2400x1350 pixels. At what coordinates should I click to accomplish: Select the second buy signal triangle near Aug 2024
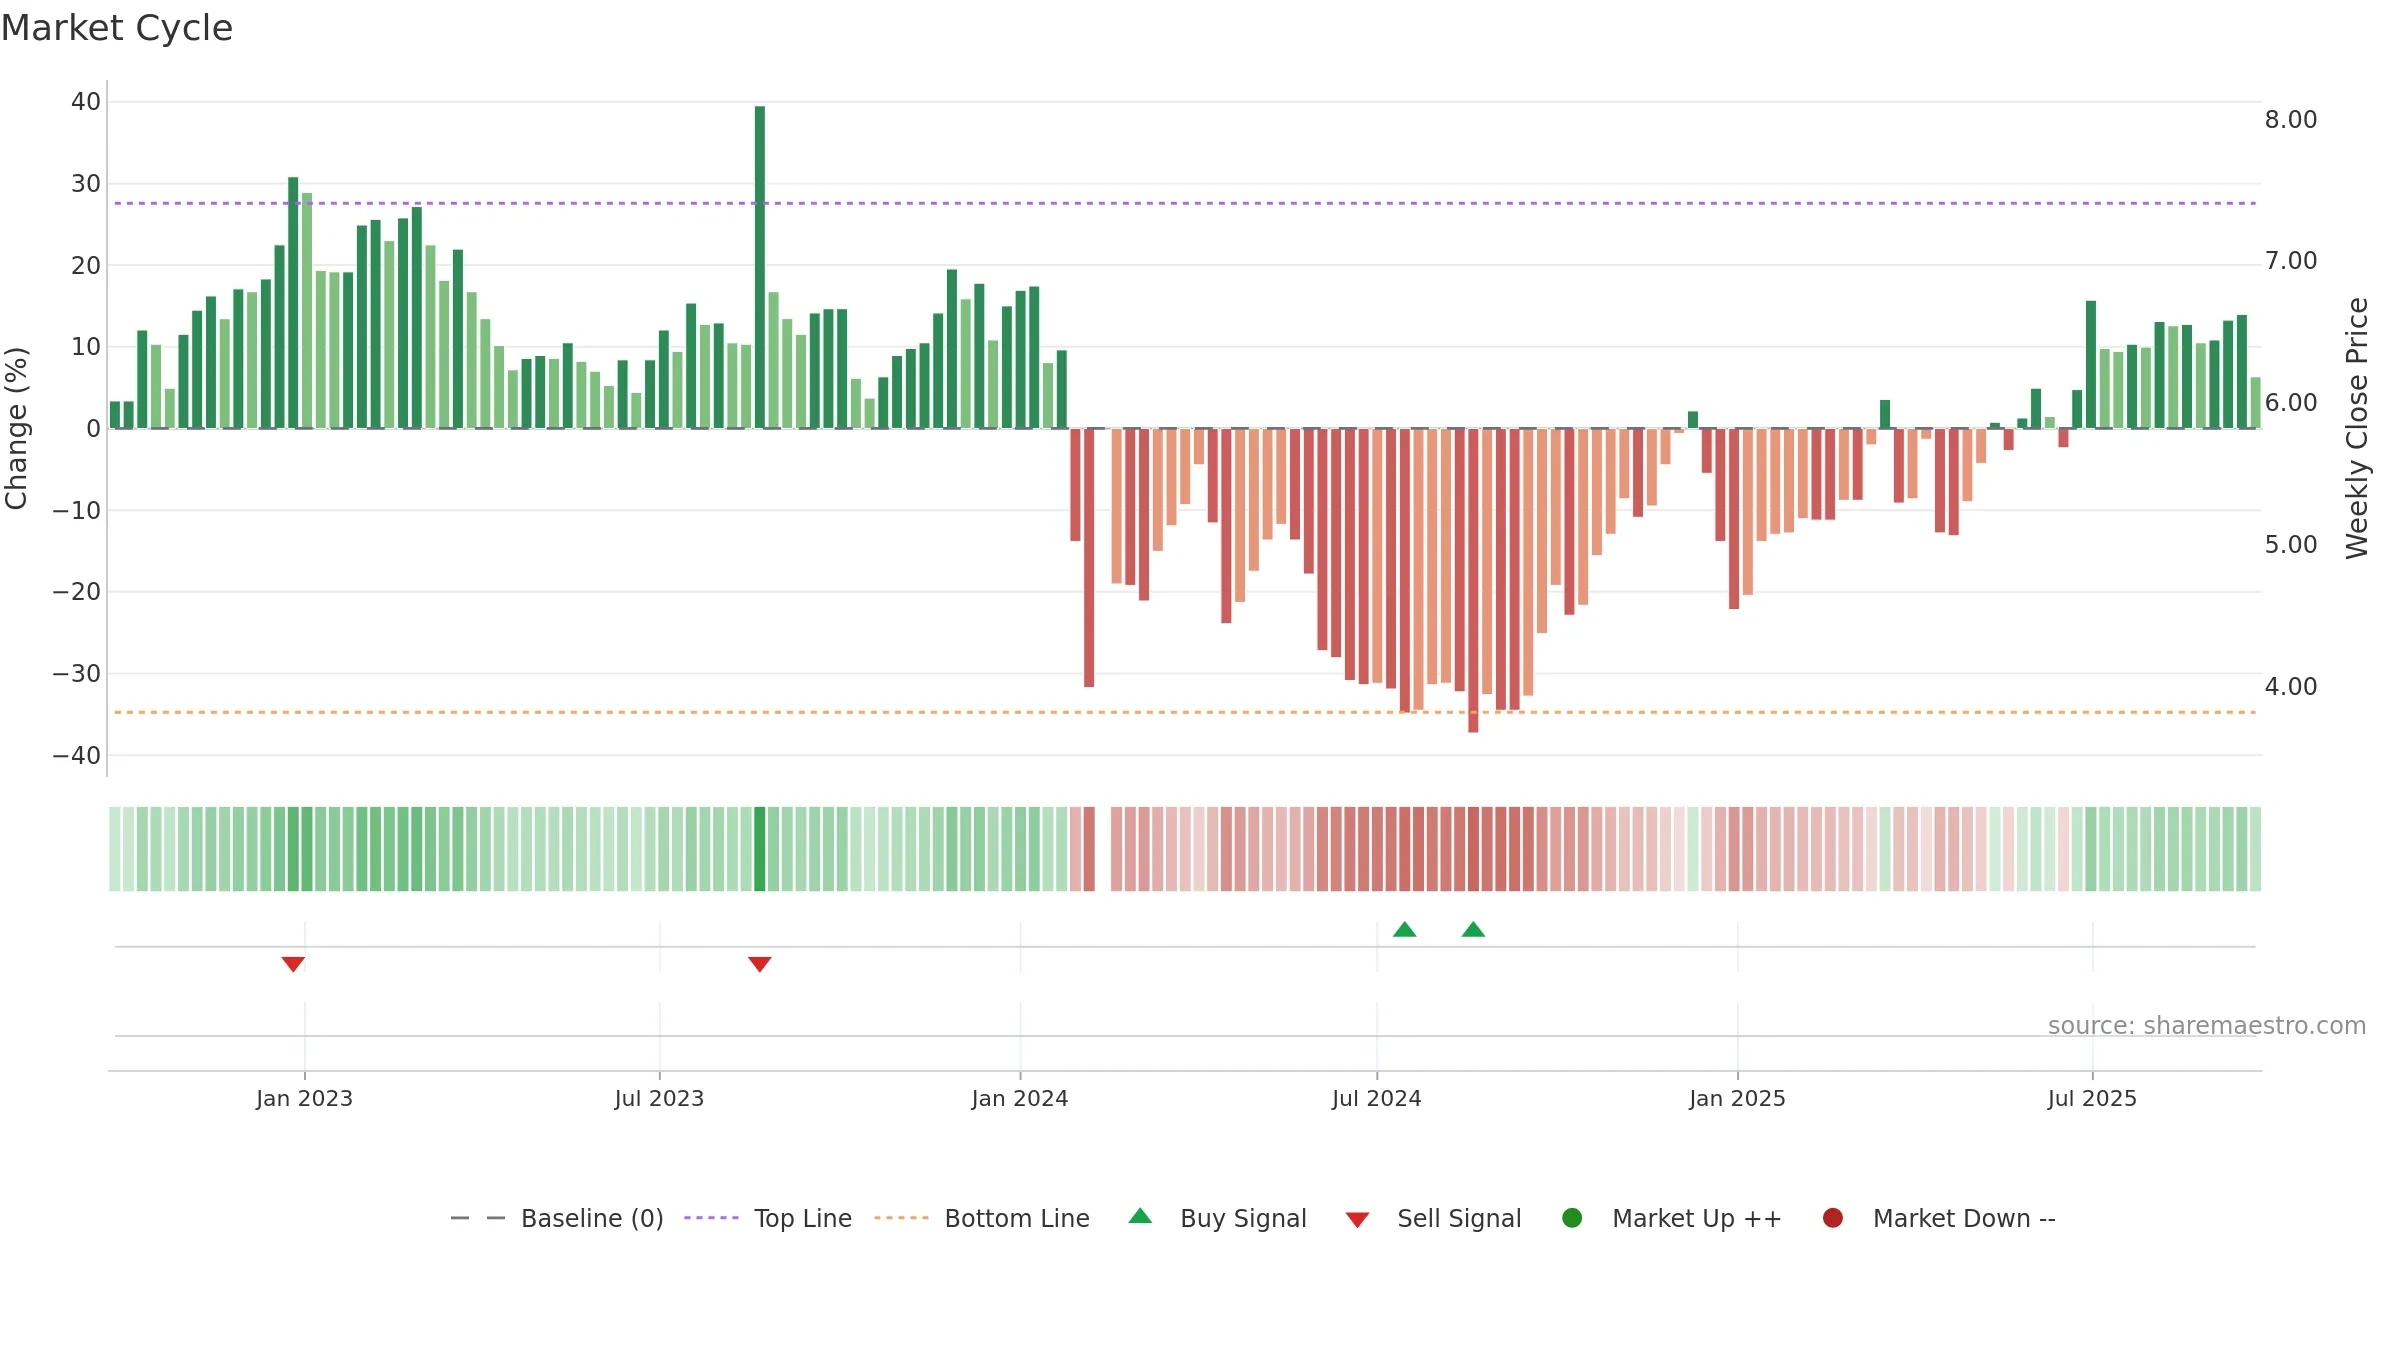[x=1473, y=929]
